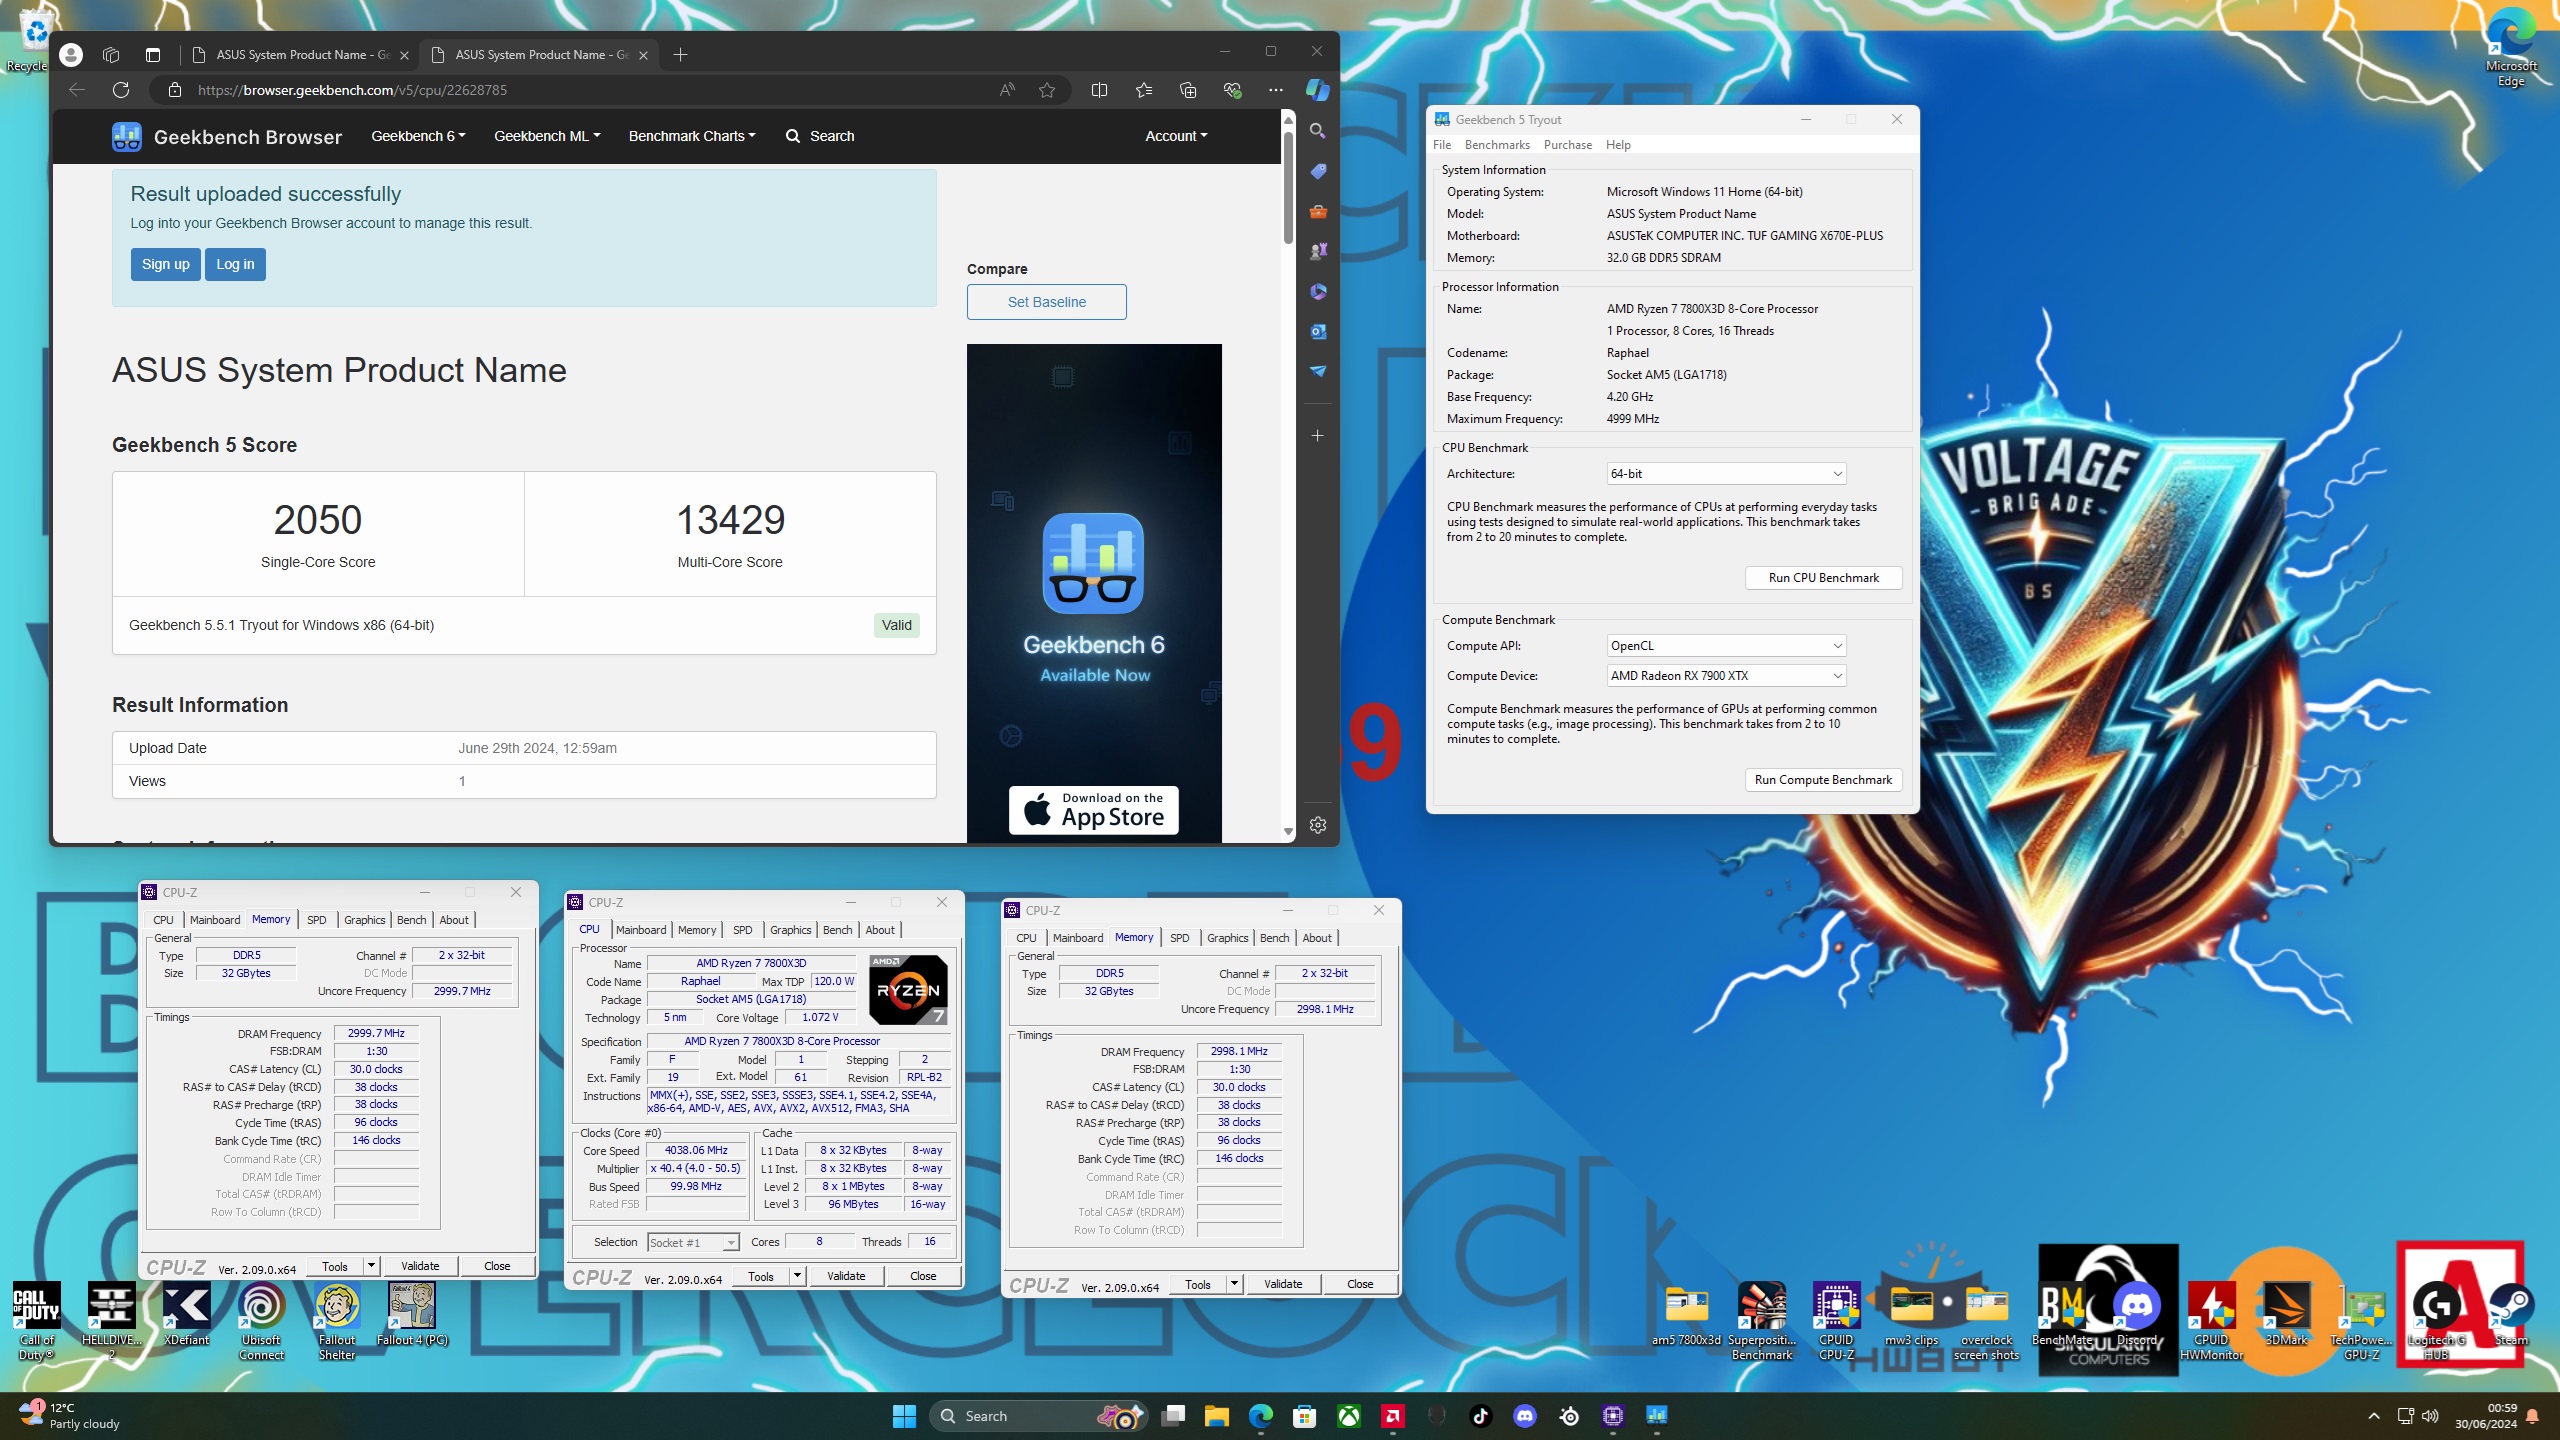Open Edge Workspaces icon

pos(111,55)
